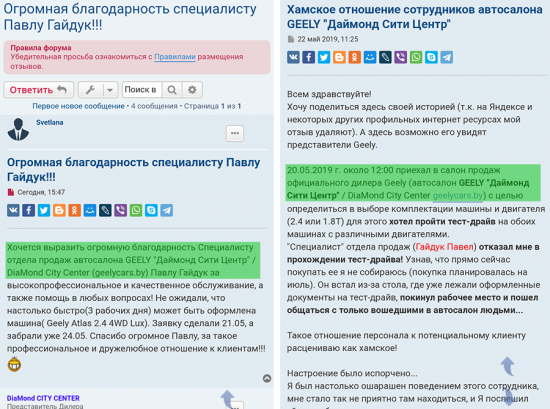Open Svetlana's user profile link

[x=49, y=122]
